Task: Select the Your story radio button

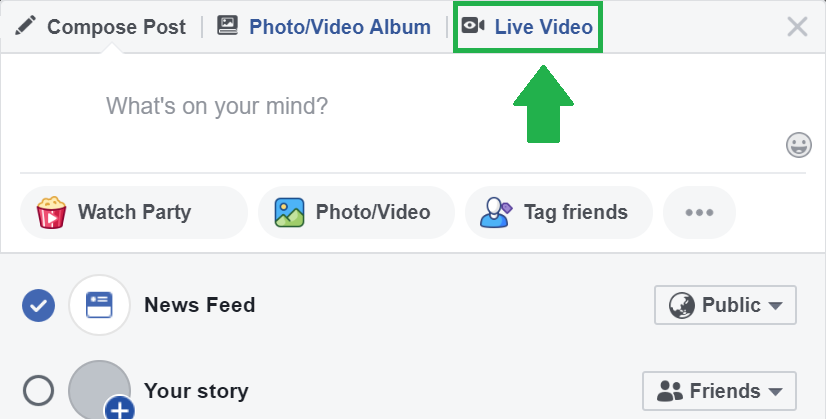Action: point(38,391)
